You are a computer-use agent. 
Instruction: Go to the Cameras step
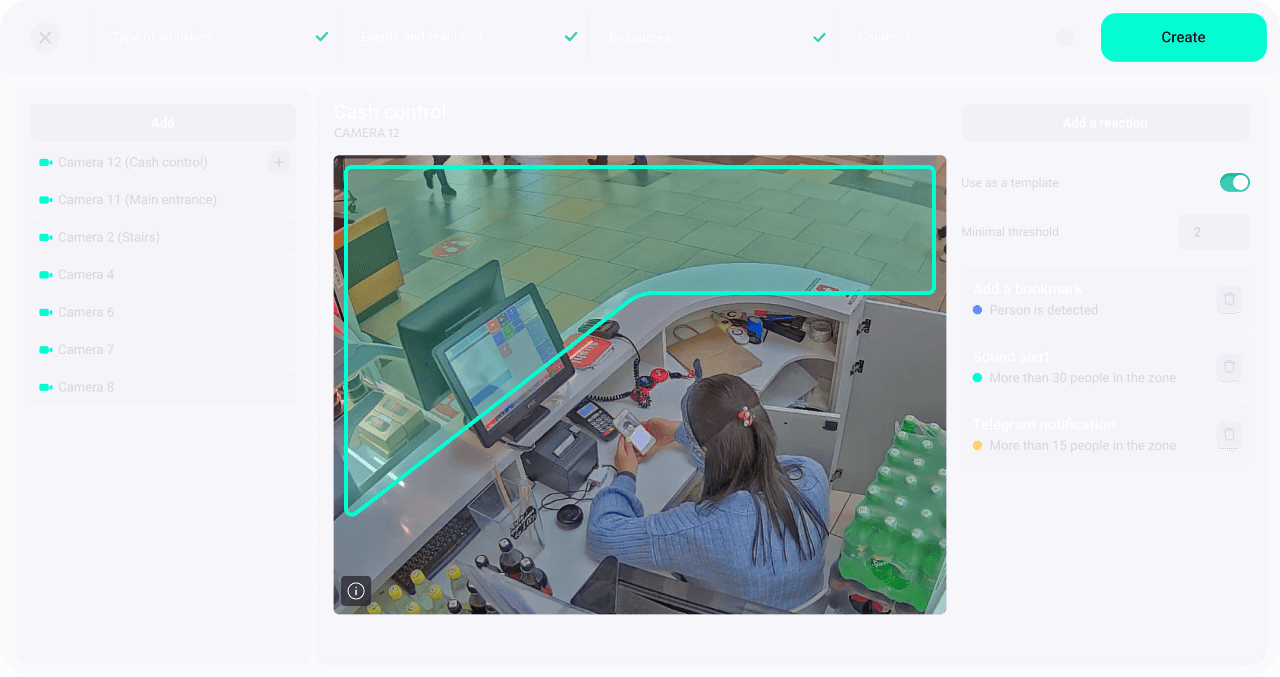[x=884, y=37]
